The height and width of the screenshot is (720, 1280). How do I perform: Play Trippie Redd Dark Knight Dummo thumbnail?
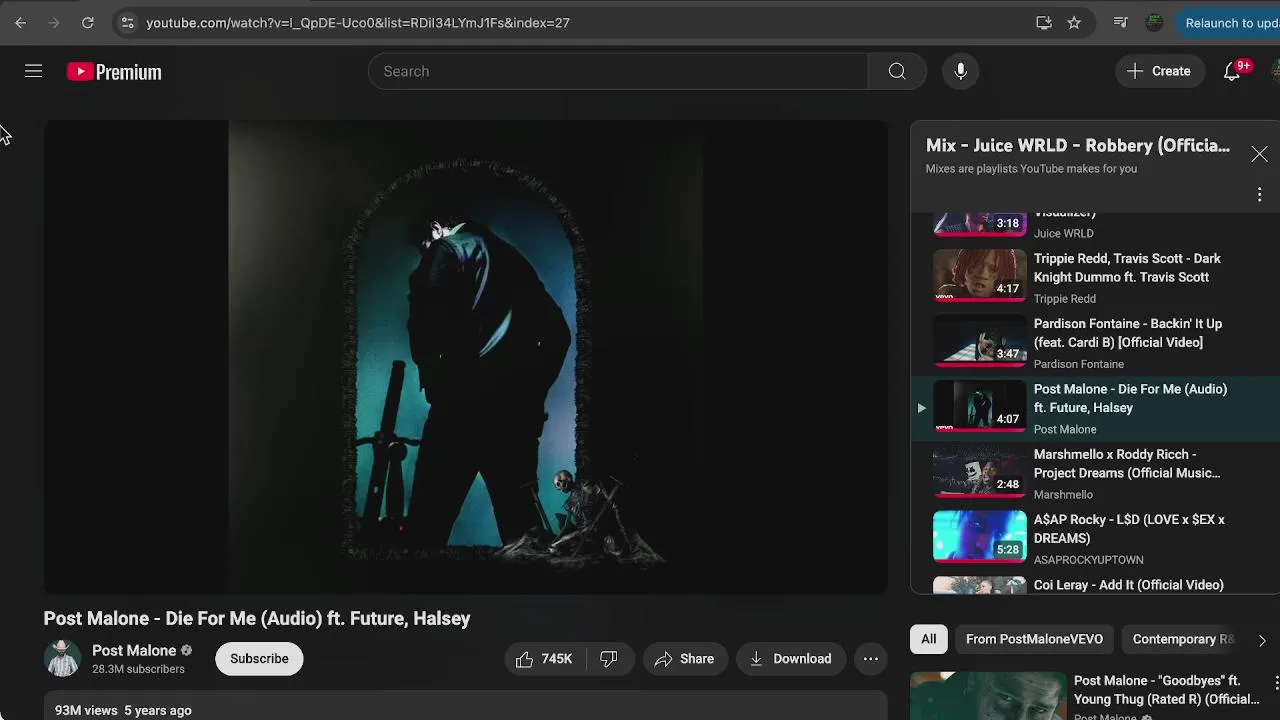click(980, 276)
